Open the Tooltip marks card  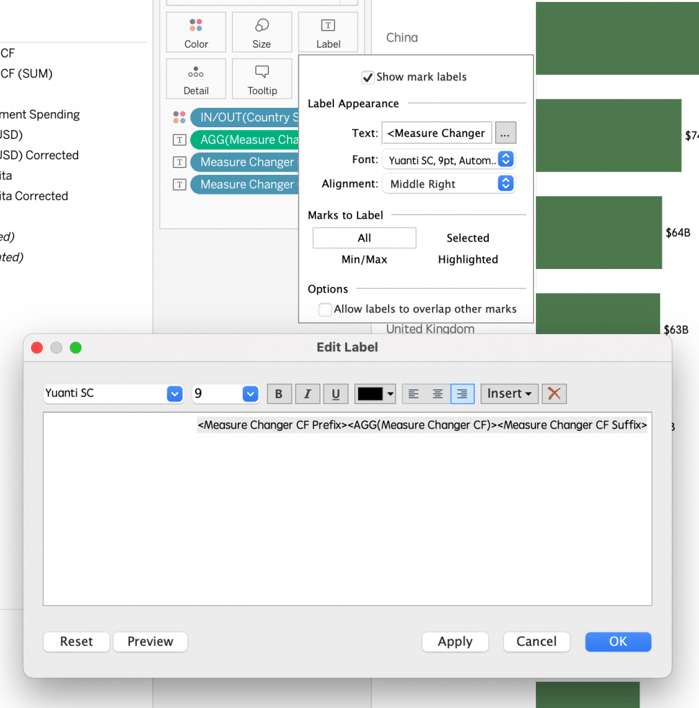pyautogui.click(x=262, y=80)
